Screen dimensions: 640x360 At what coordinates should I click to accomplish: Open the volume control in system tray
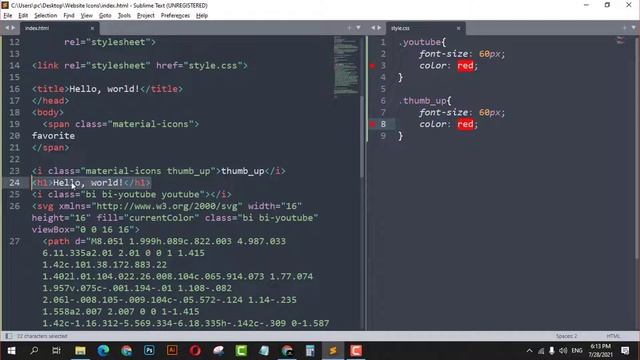563,351
